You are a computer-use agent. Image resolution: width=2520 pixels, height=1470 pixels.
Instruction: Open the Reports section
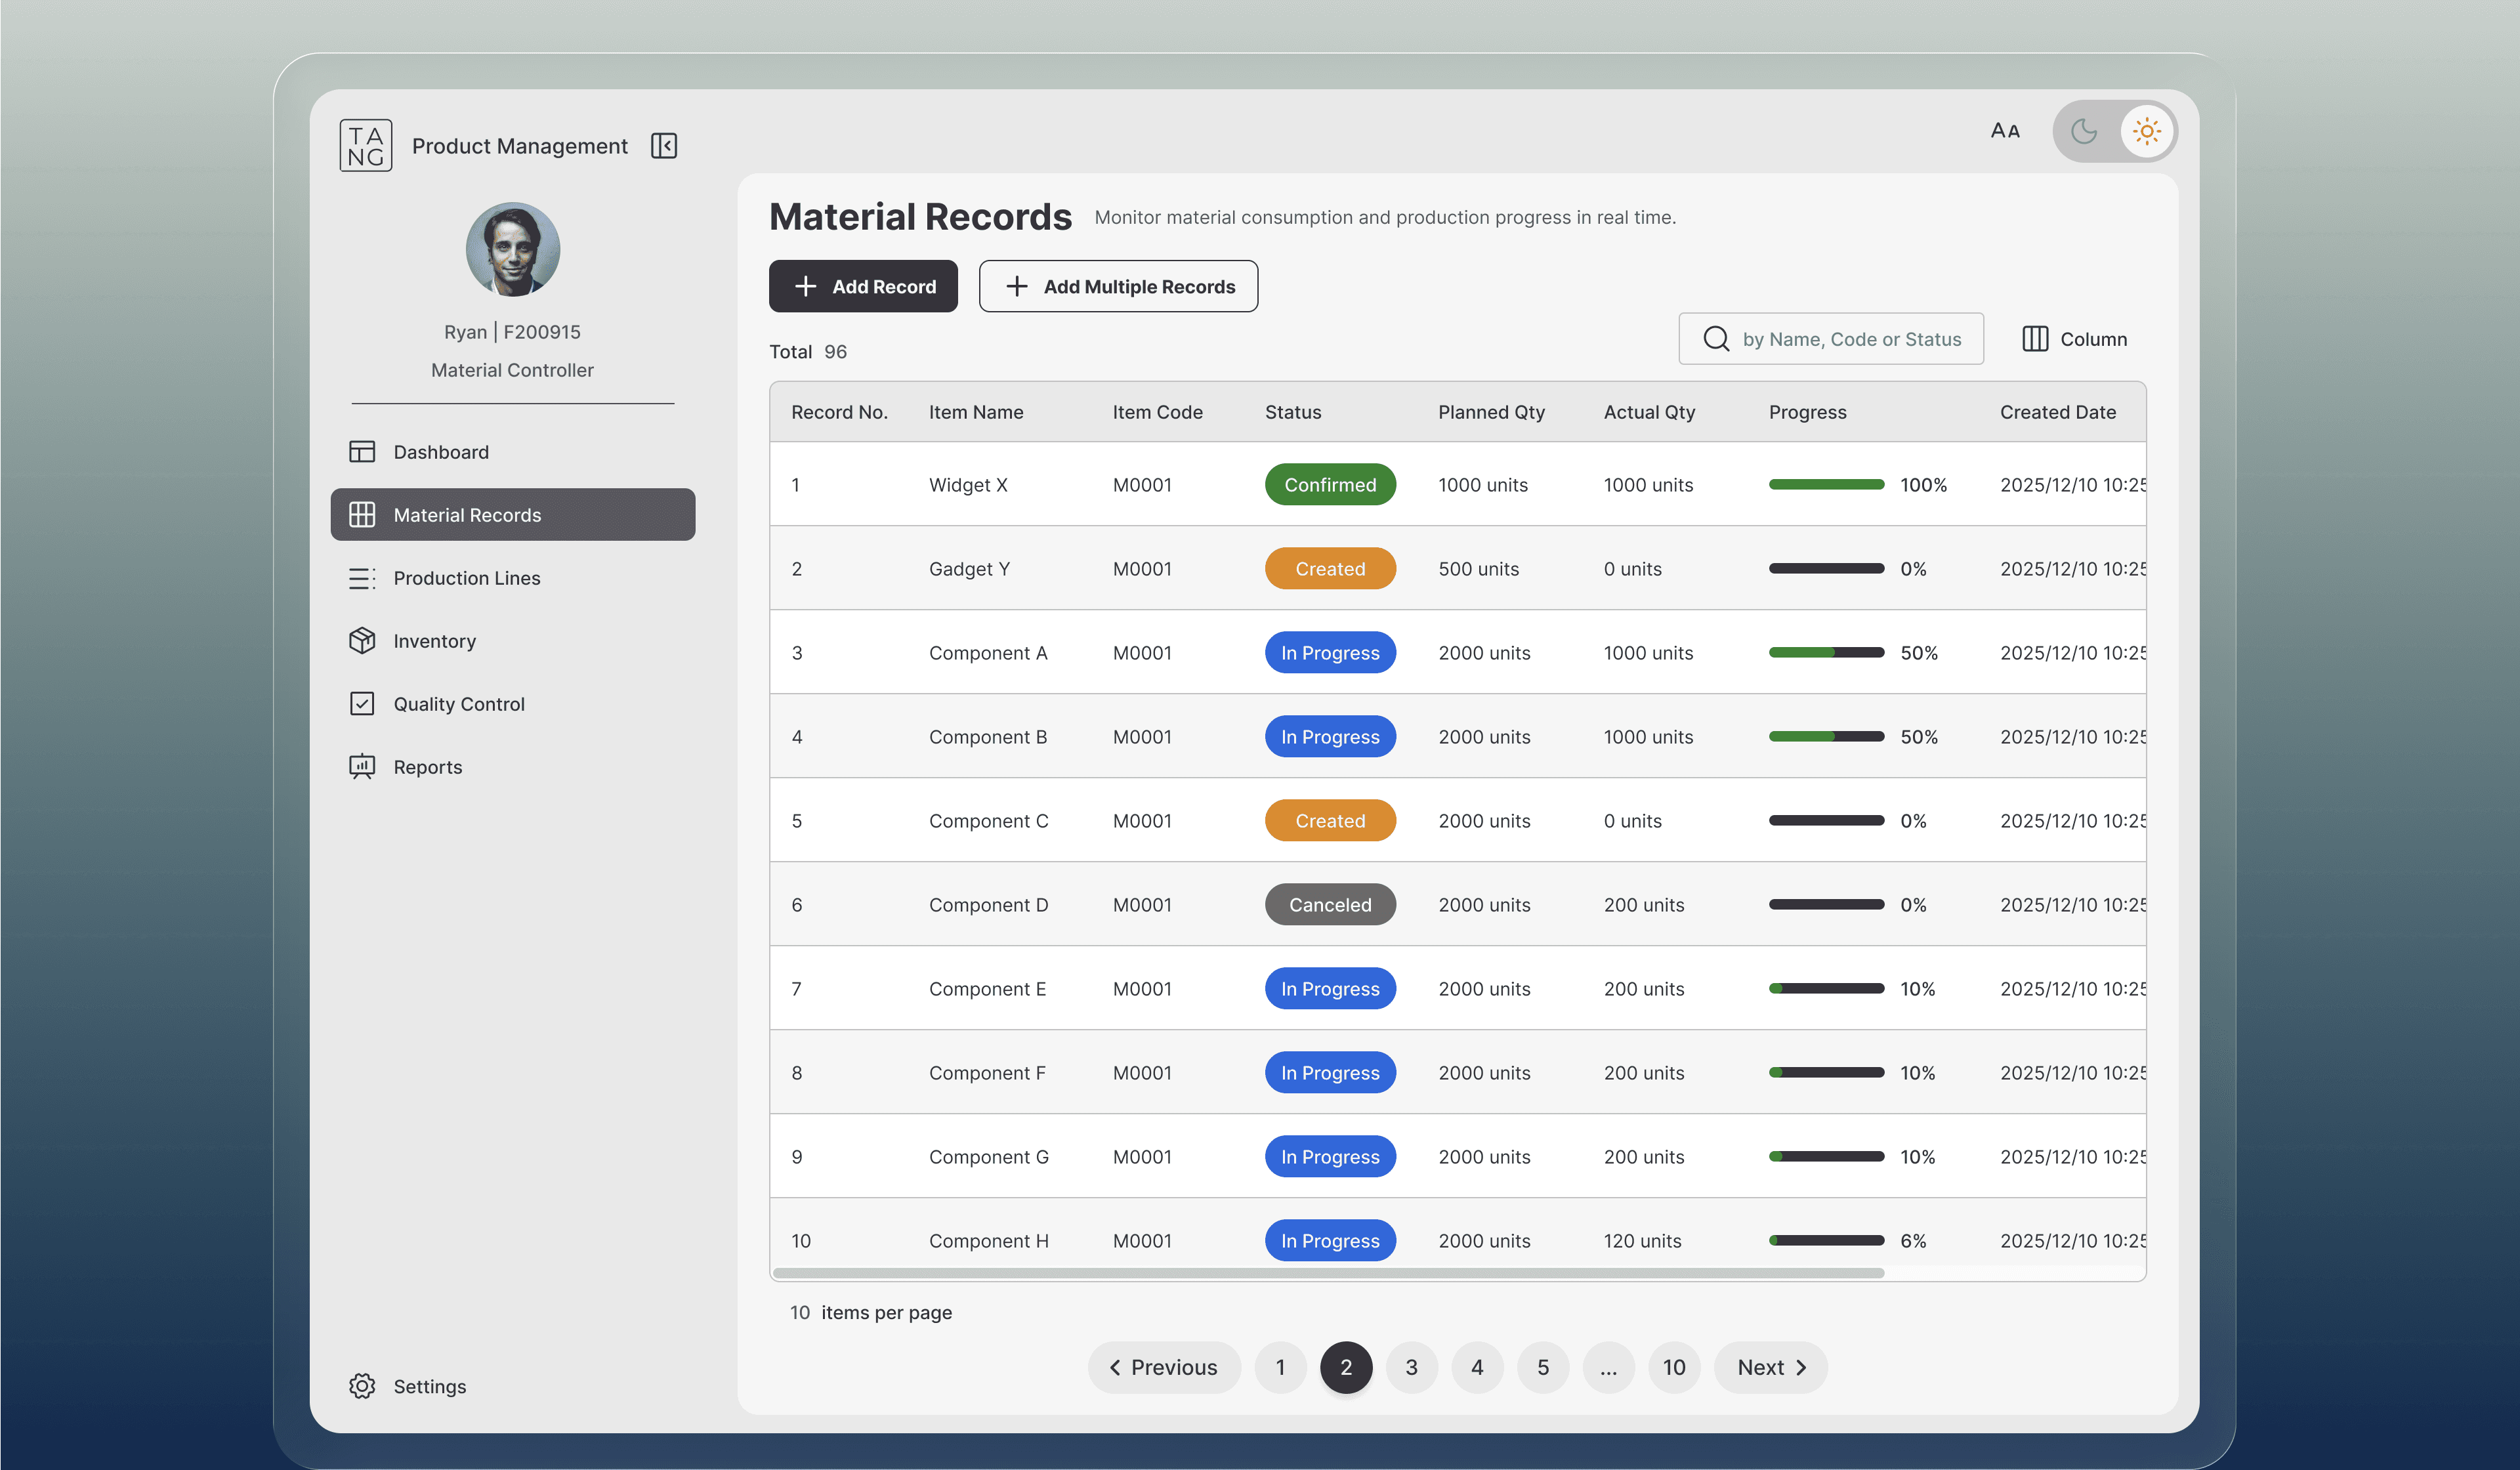tap(427, 767)
